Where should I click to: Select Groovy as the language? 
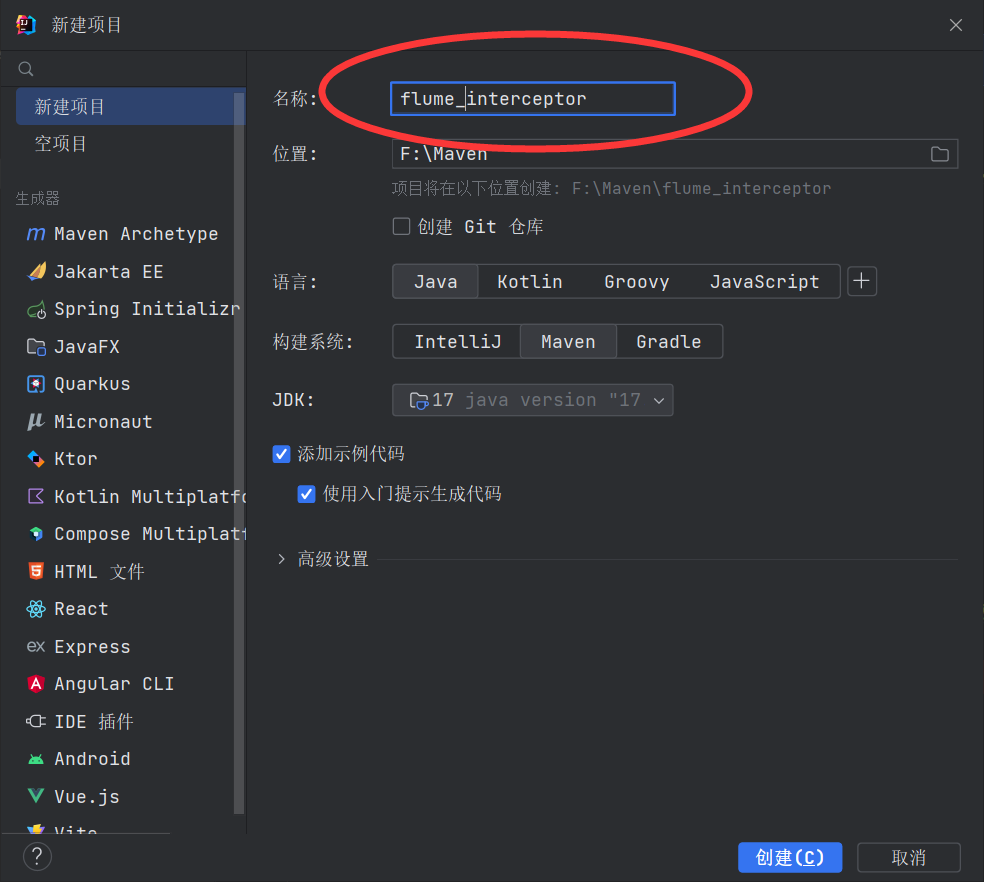(x=636, y=281)
